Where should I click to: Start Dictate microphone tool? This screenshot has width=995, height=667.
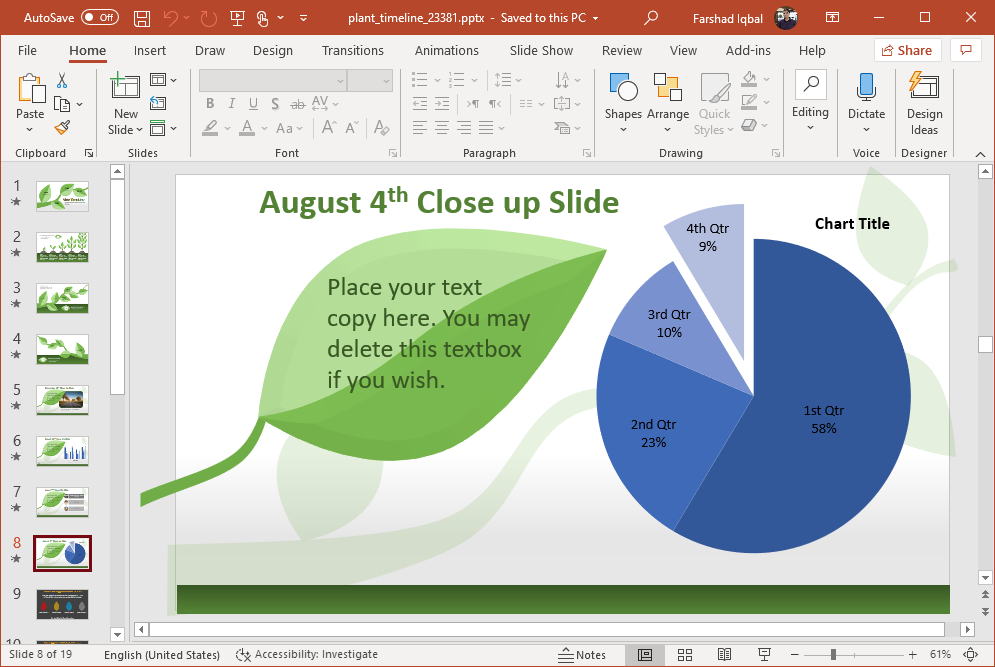coord(866,103)
